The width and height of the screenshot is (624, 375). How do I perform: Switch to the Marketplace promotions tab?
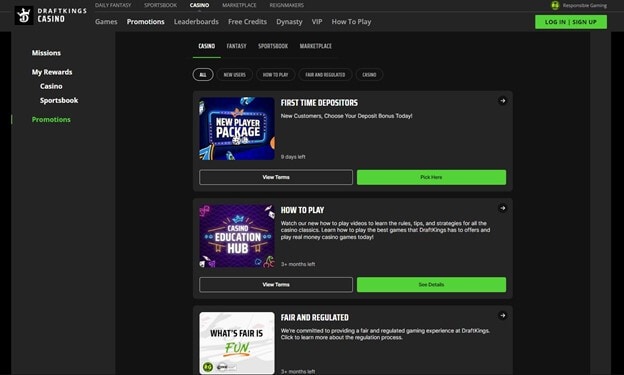(316, 46)
